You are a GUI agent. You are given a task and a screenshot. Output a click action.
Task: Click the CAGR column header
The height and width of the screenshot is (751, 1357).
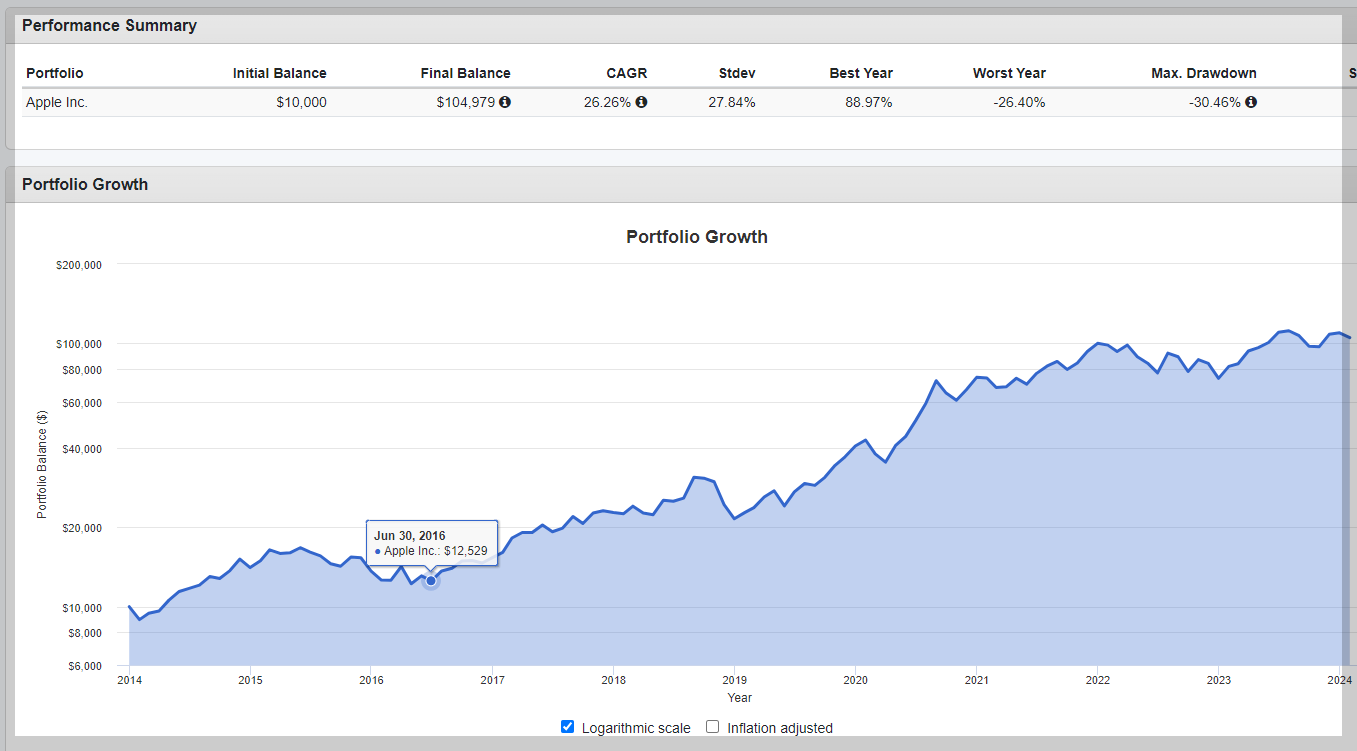(x=627, y=73)
